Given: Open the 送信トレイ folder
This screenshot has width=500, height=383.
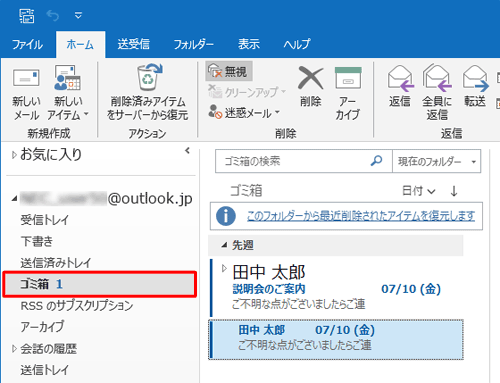Looking at the screenshot, I should tap(45, 370).
